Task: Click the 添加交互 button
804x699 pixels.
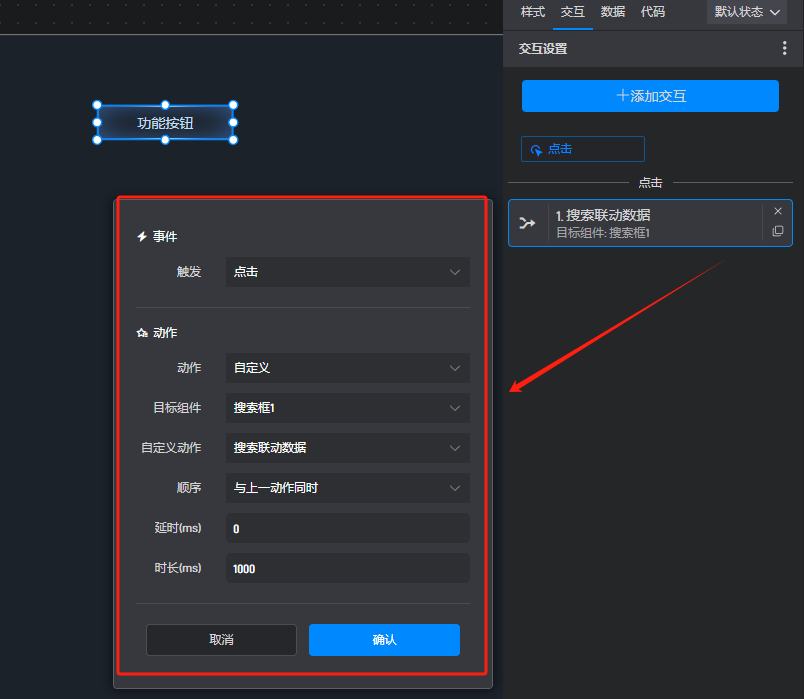Action: [x=650, y=96]
